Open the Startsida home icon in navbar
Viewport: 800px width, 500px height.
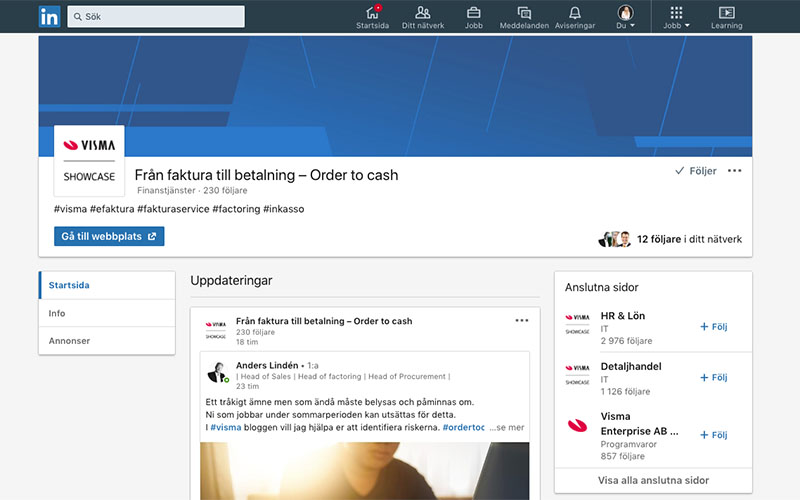(372, 17)
